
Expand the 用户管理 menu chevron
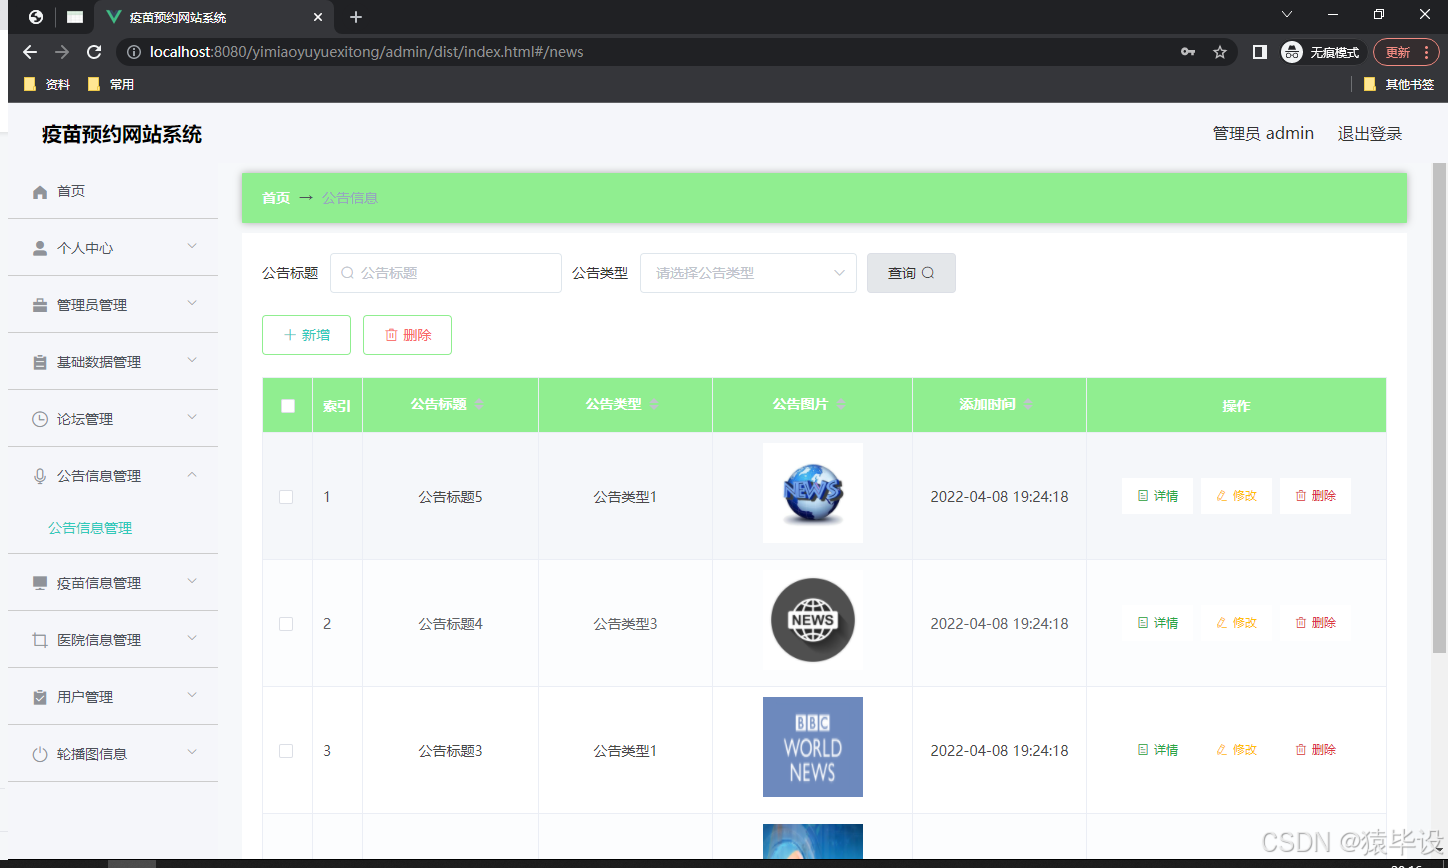[192, 695]
